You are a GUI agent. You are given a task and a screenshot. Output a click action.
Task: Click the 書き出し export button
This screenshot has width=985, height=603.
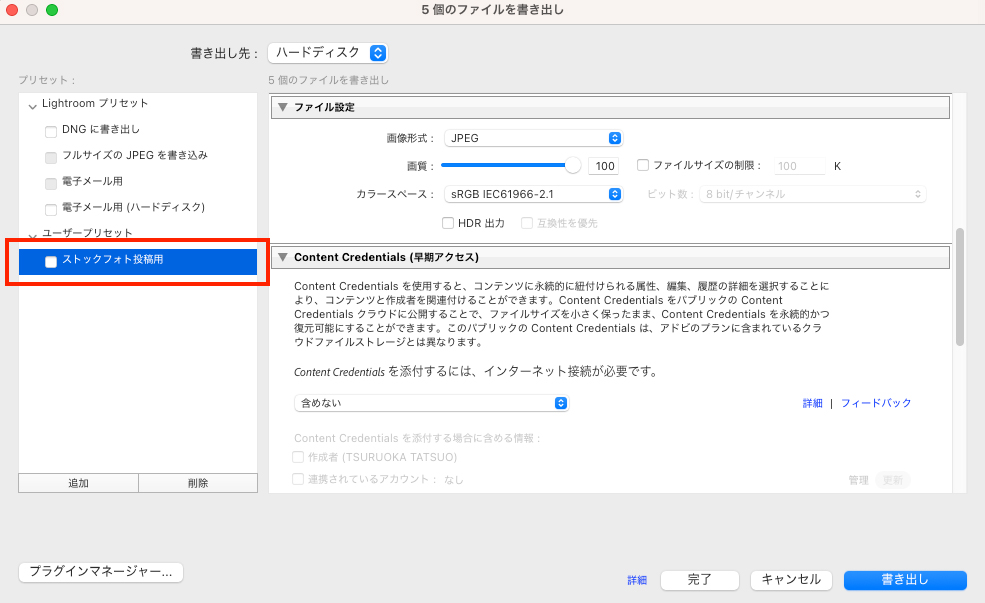pos(904,580)
